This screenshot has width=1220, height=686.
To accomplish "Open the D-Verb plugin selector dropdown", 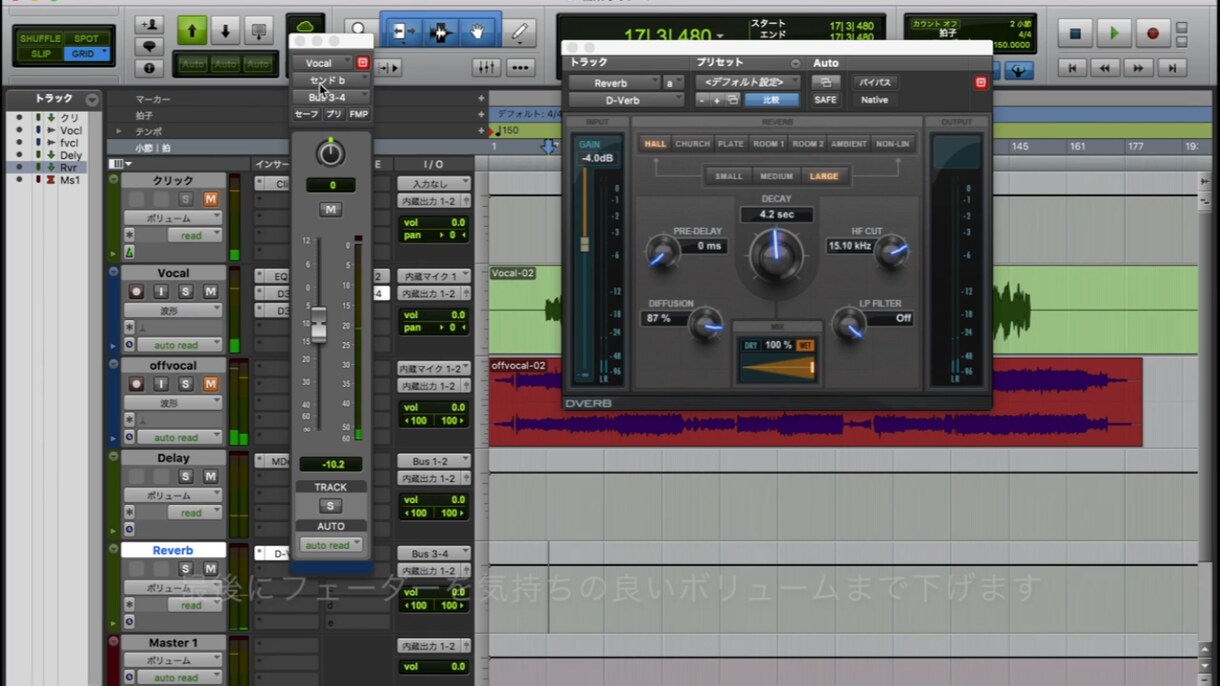I will point(626,100).
